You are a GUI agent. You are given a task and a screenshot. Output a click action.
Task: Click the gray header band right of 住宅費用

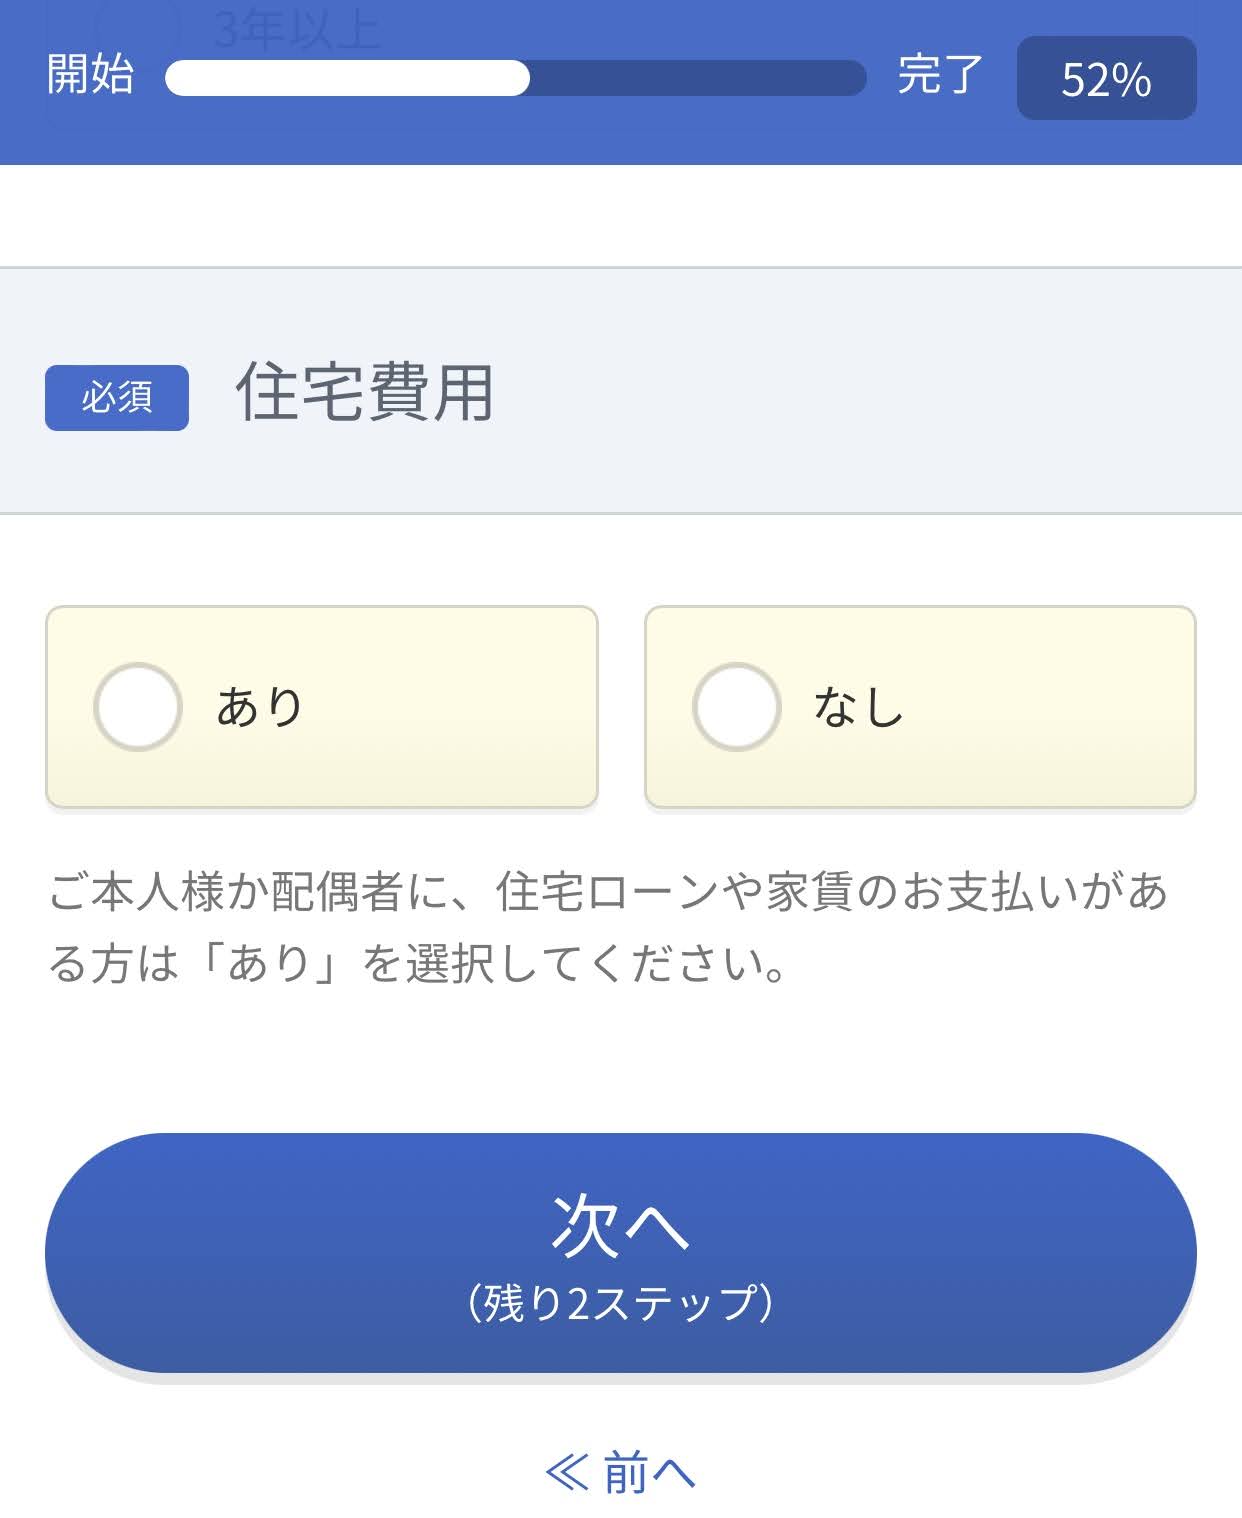coord(860,392)
